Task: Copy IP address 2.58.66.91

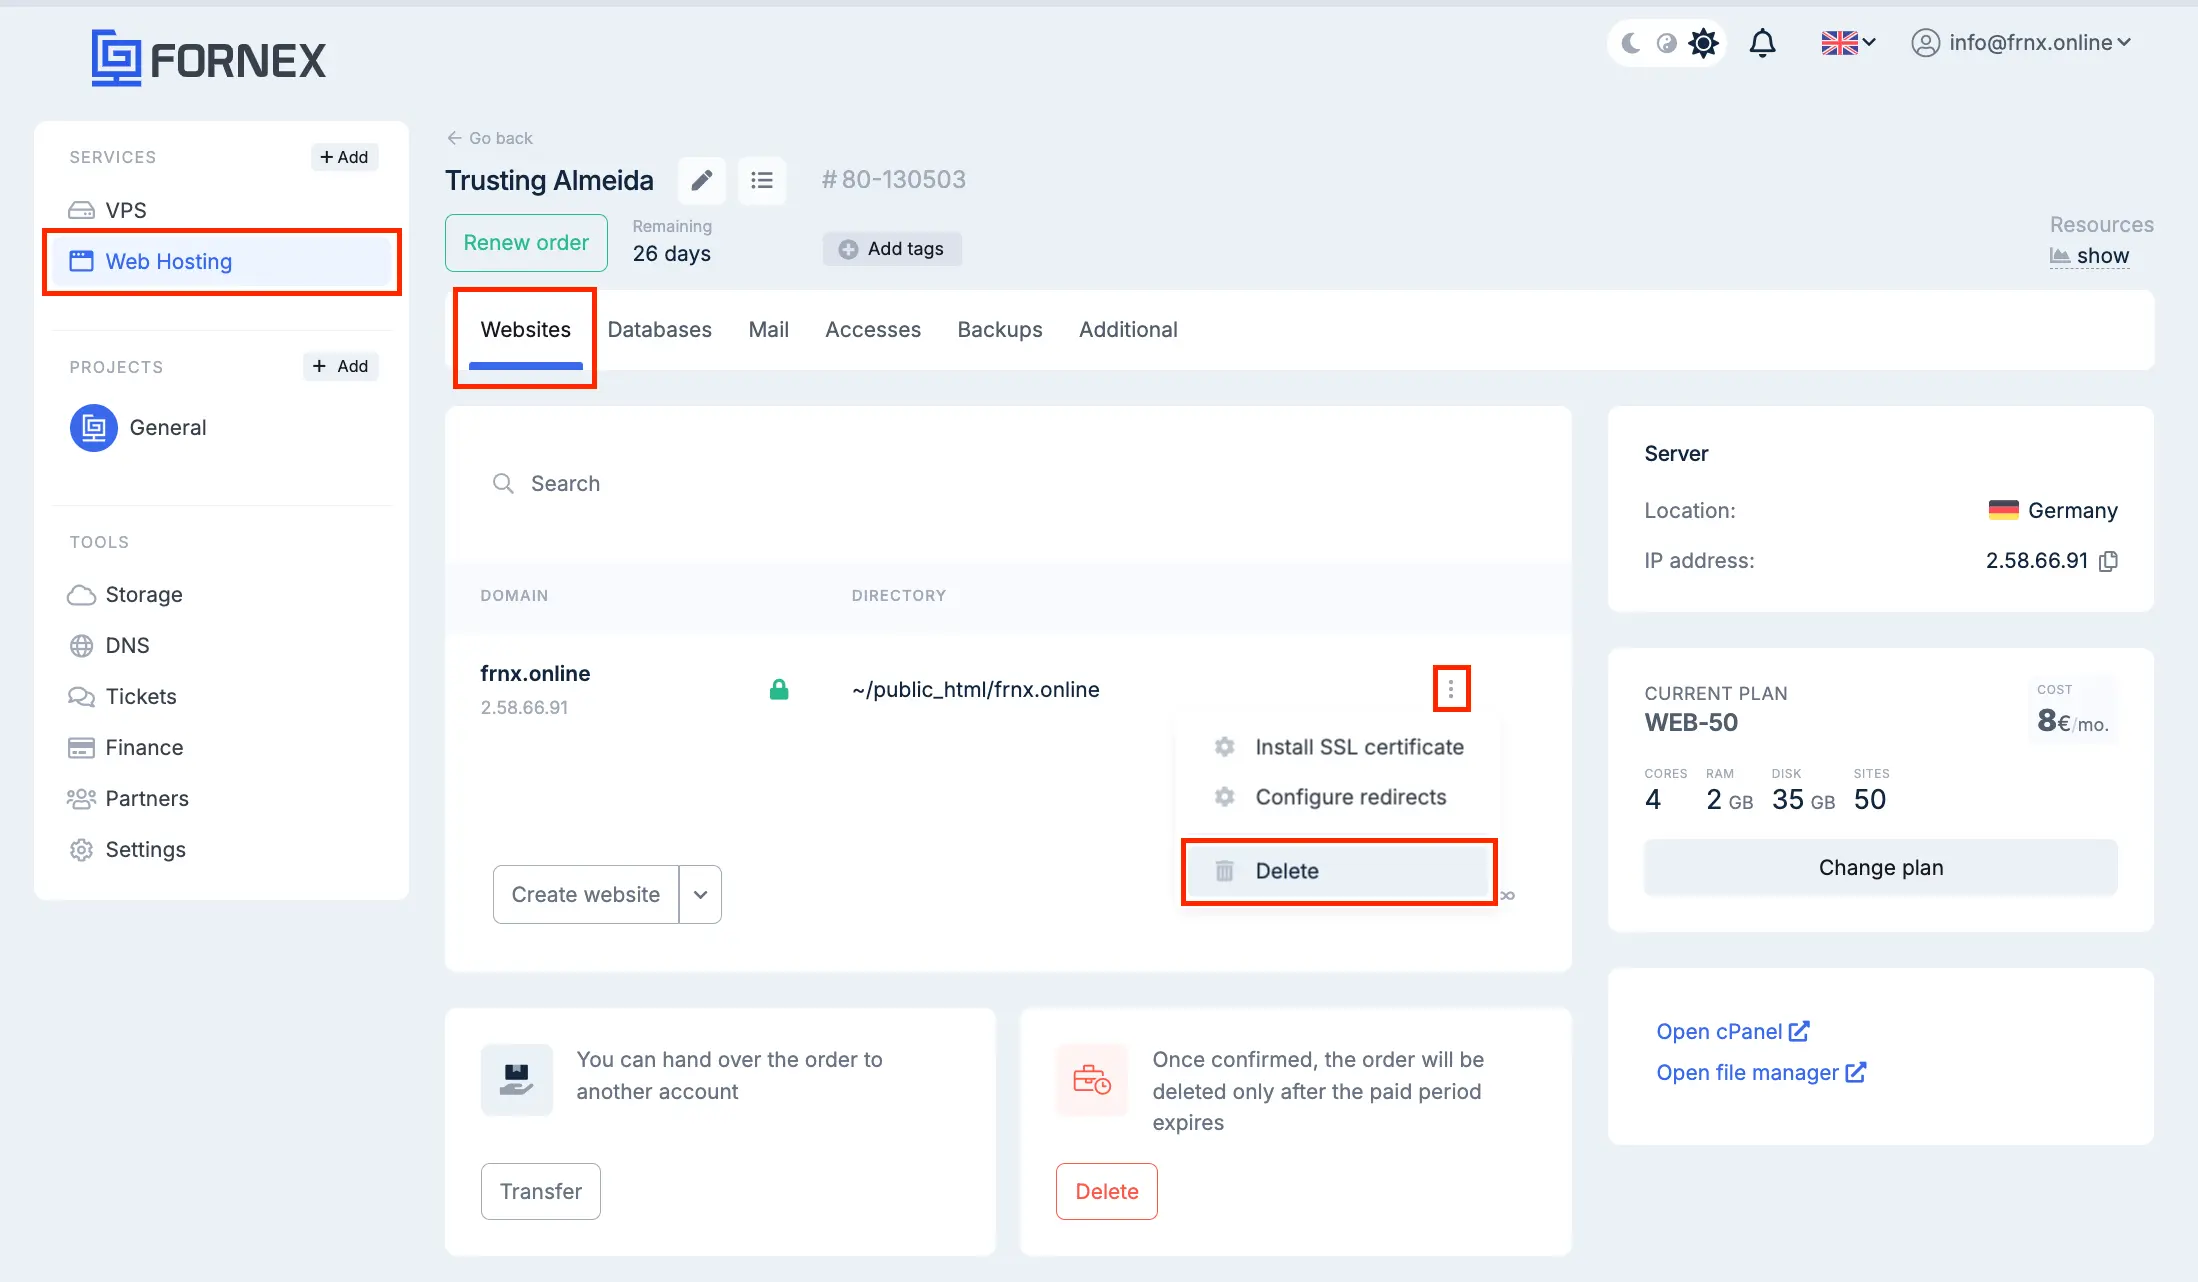Action: click(2109, 561)
